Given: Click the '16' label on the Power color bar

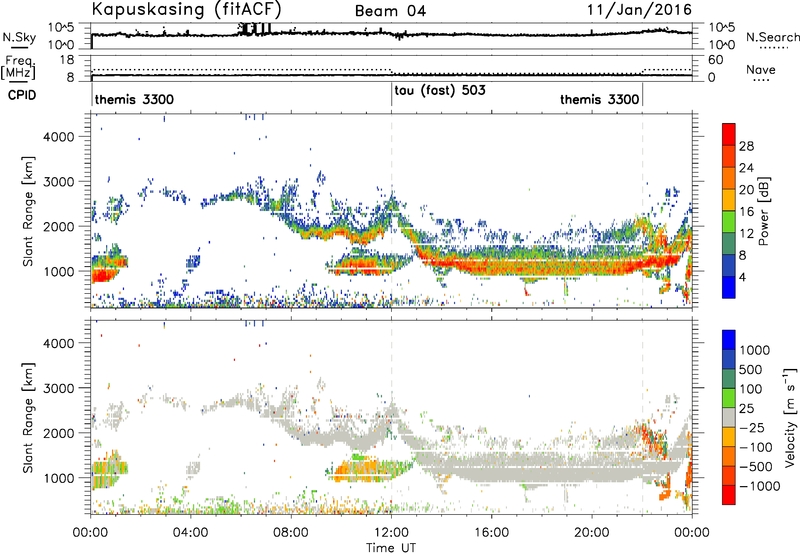Looking at the screenshot, I should pos(746,212).
